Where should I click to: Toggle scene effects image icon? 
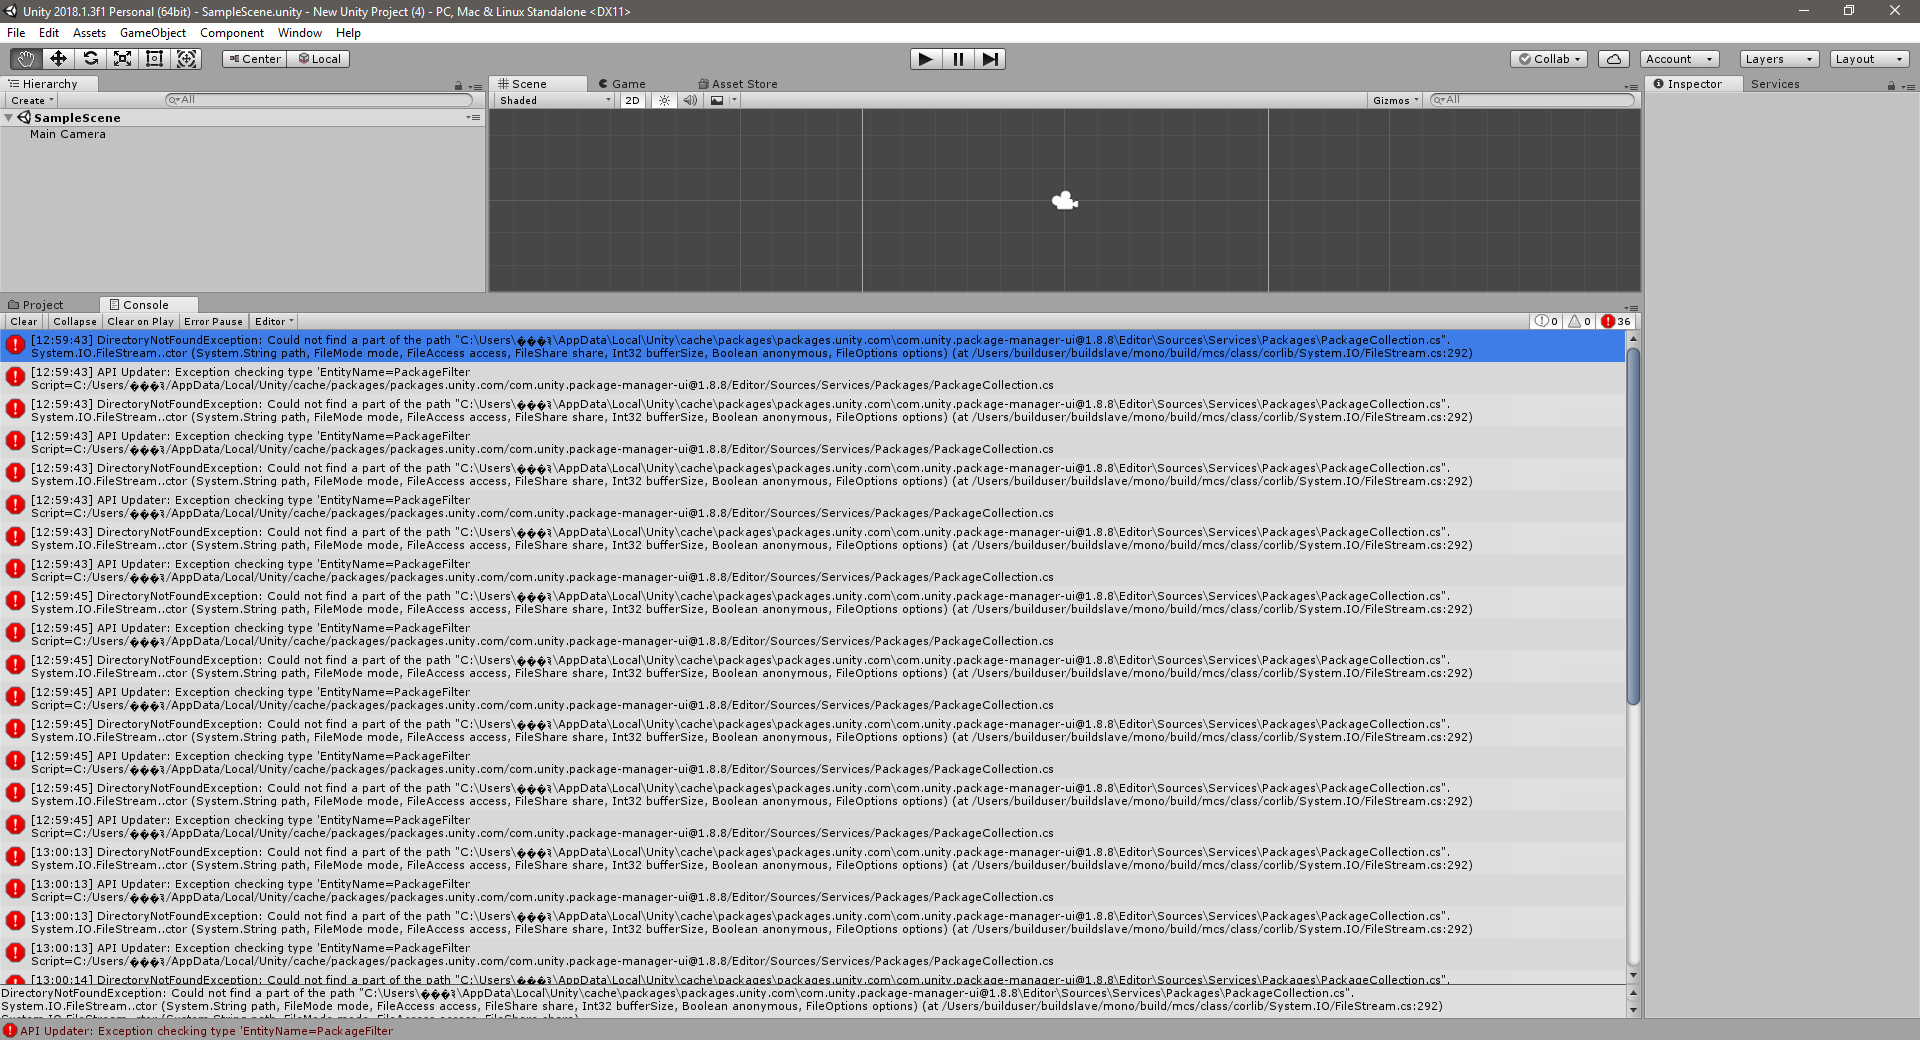(x=717, y=100)
